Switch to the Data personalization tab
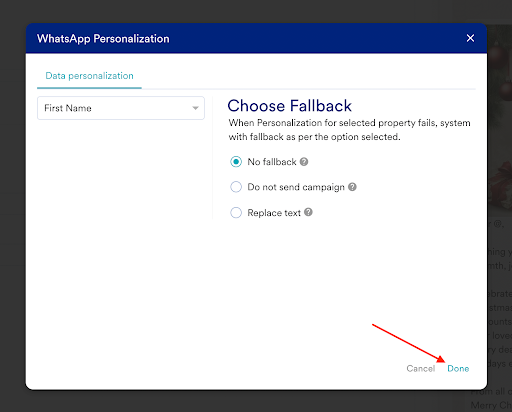This screenshot has width=512, height=412. tap(89, 76)
